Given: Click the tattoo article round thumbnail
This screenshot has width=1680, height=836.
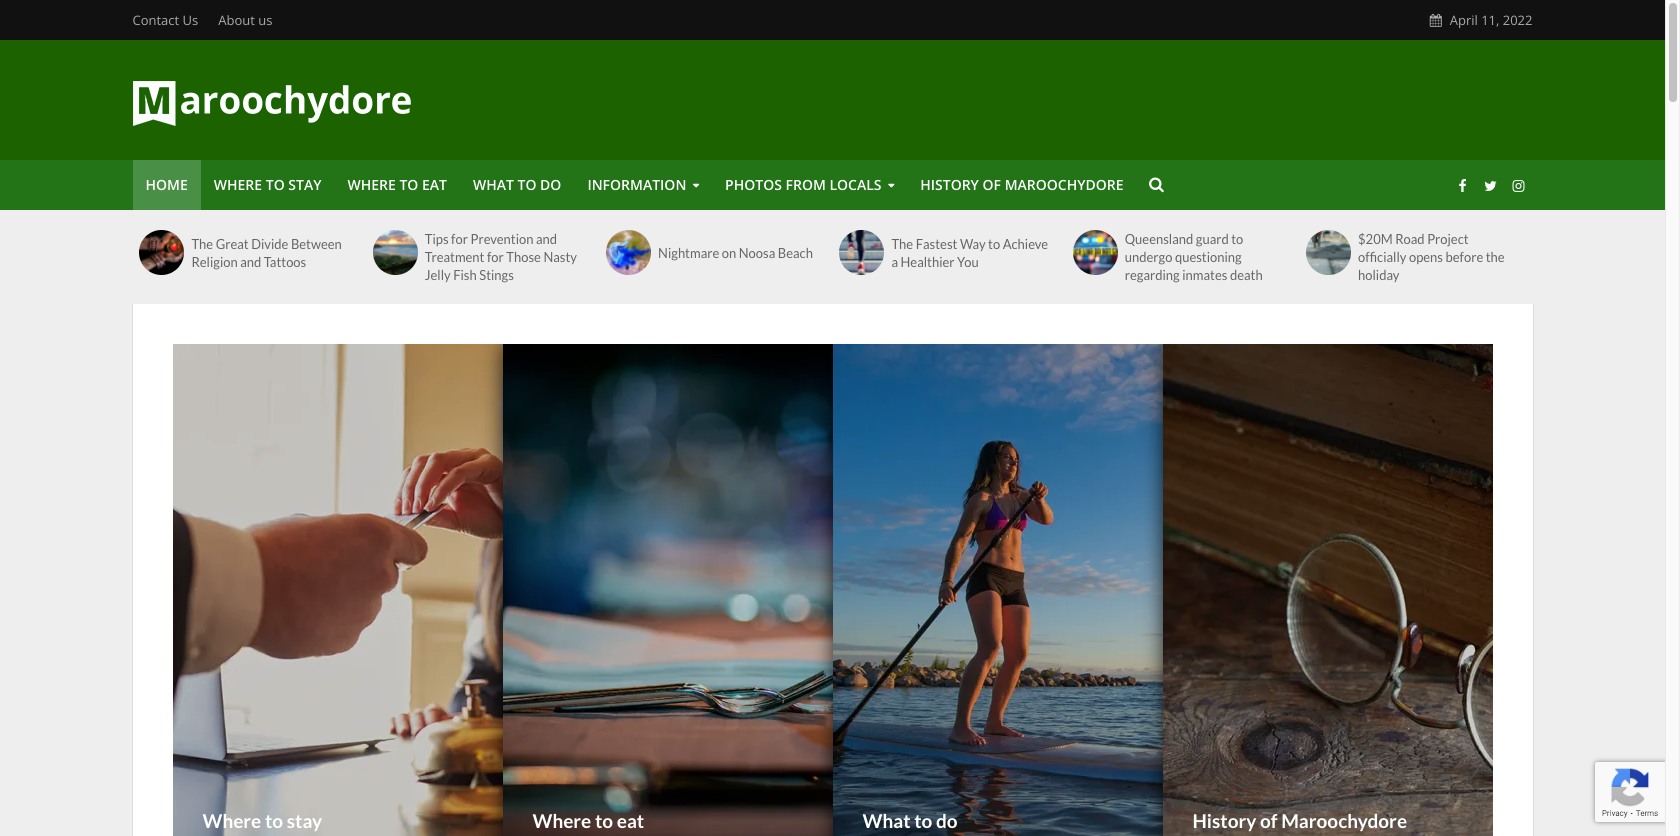Looking at the screenshot, I should [x=161, y=253].
